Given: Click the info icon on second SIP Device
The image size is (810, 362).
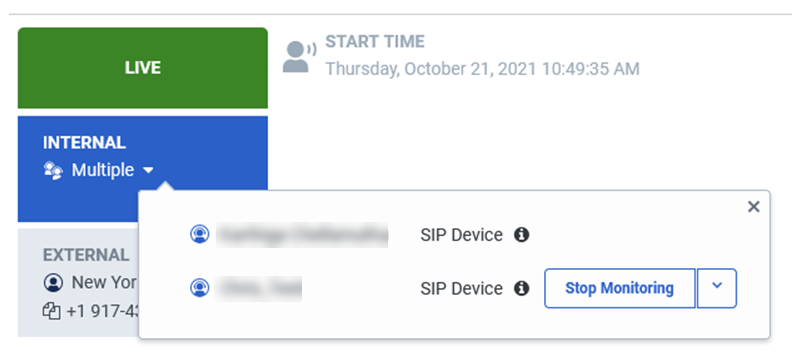Looking at the screenshot, I should [x=522, y=288].
